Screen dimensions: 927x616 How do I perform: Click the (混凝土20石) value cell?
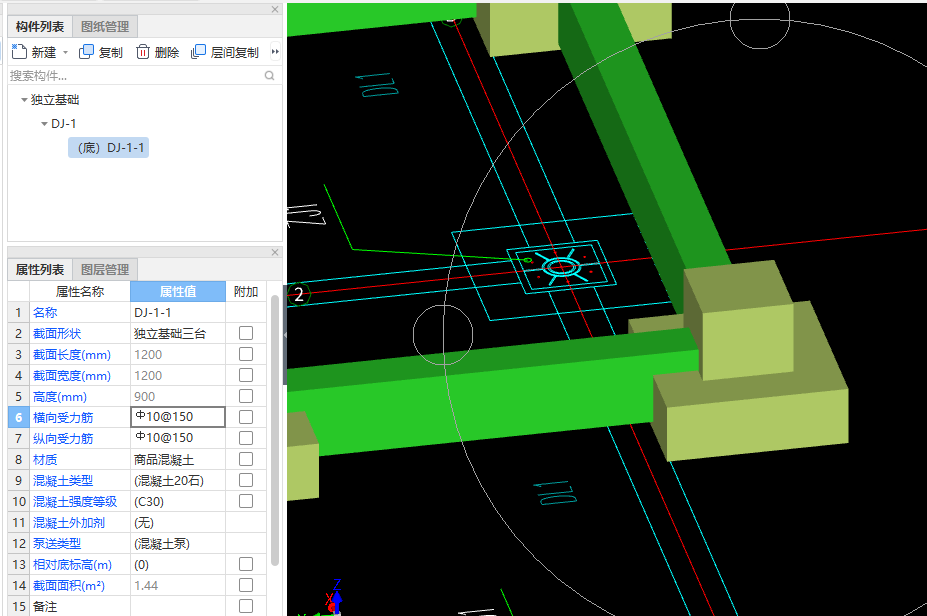click(178, 481)
